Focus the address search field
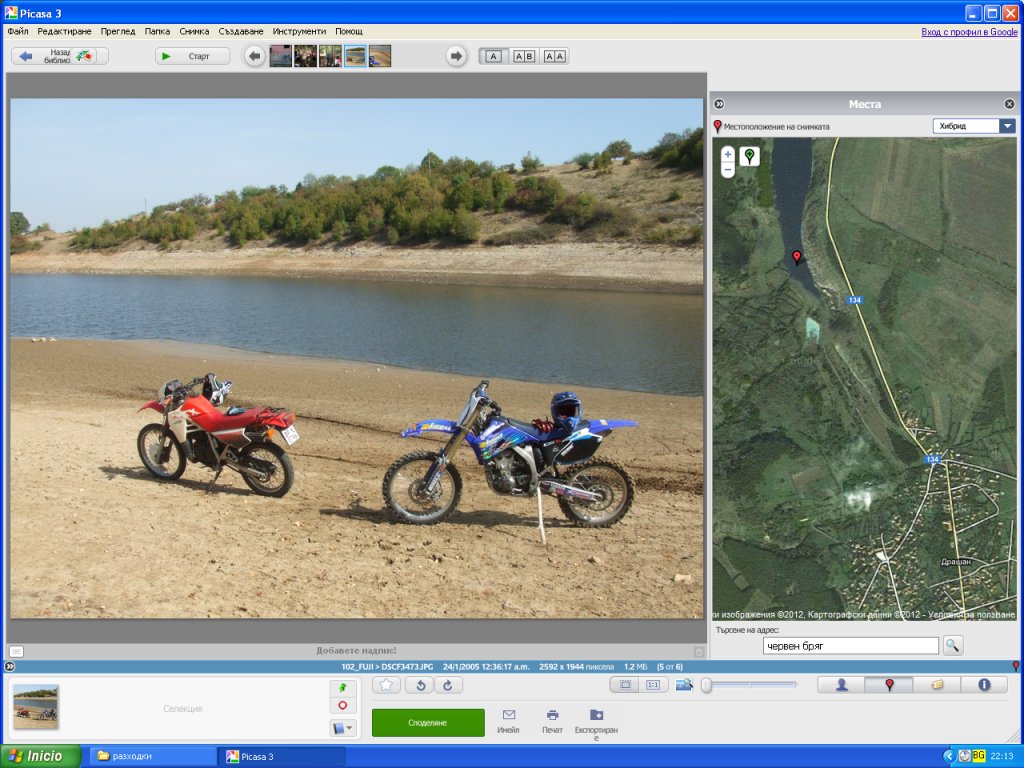 click(x=850, y=646)
